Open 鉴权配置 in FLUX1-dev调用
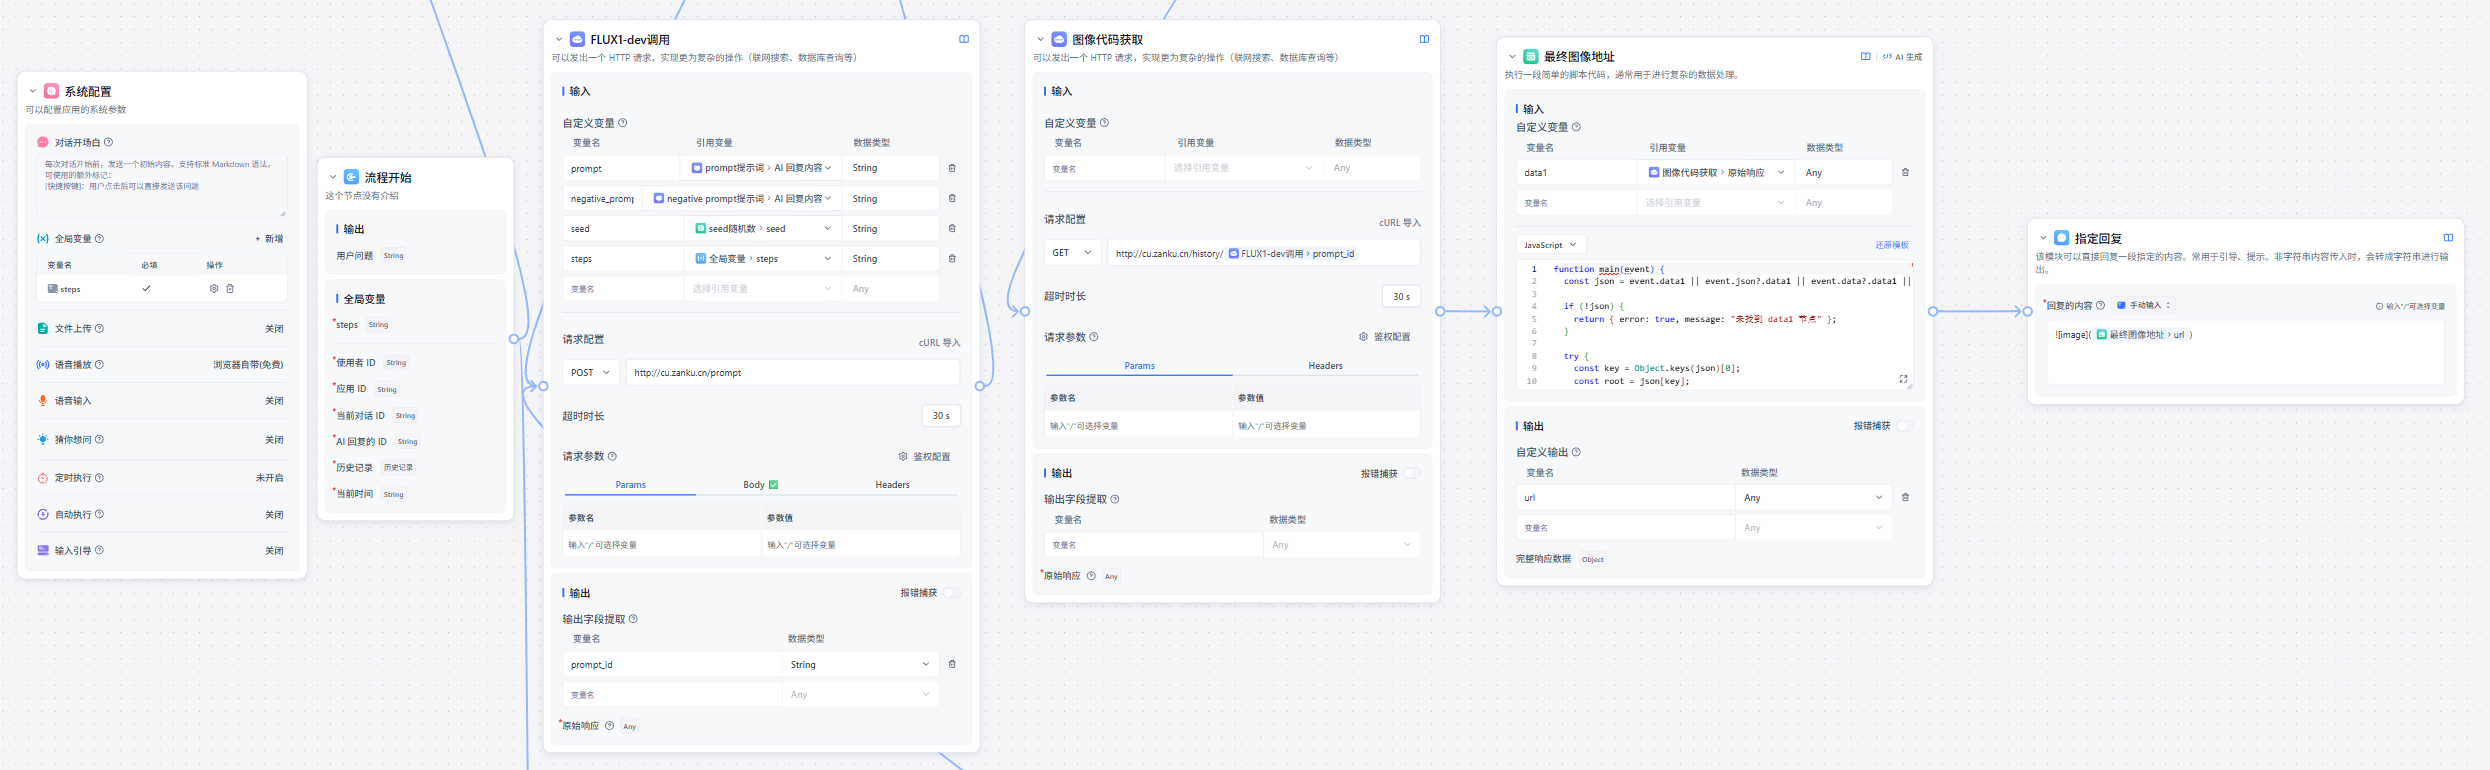Screen dimensions: 2490x770 tap(924, 457)
